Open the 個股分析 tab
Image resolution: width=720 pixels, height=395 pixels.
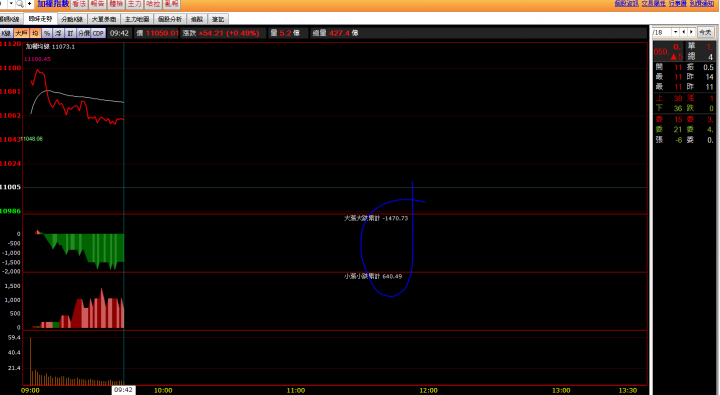170,19
